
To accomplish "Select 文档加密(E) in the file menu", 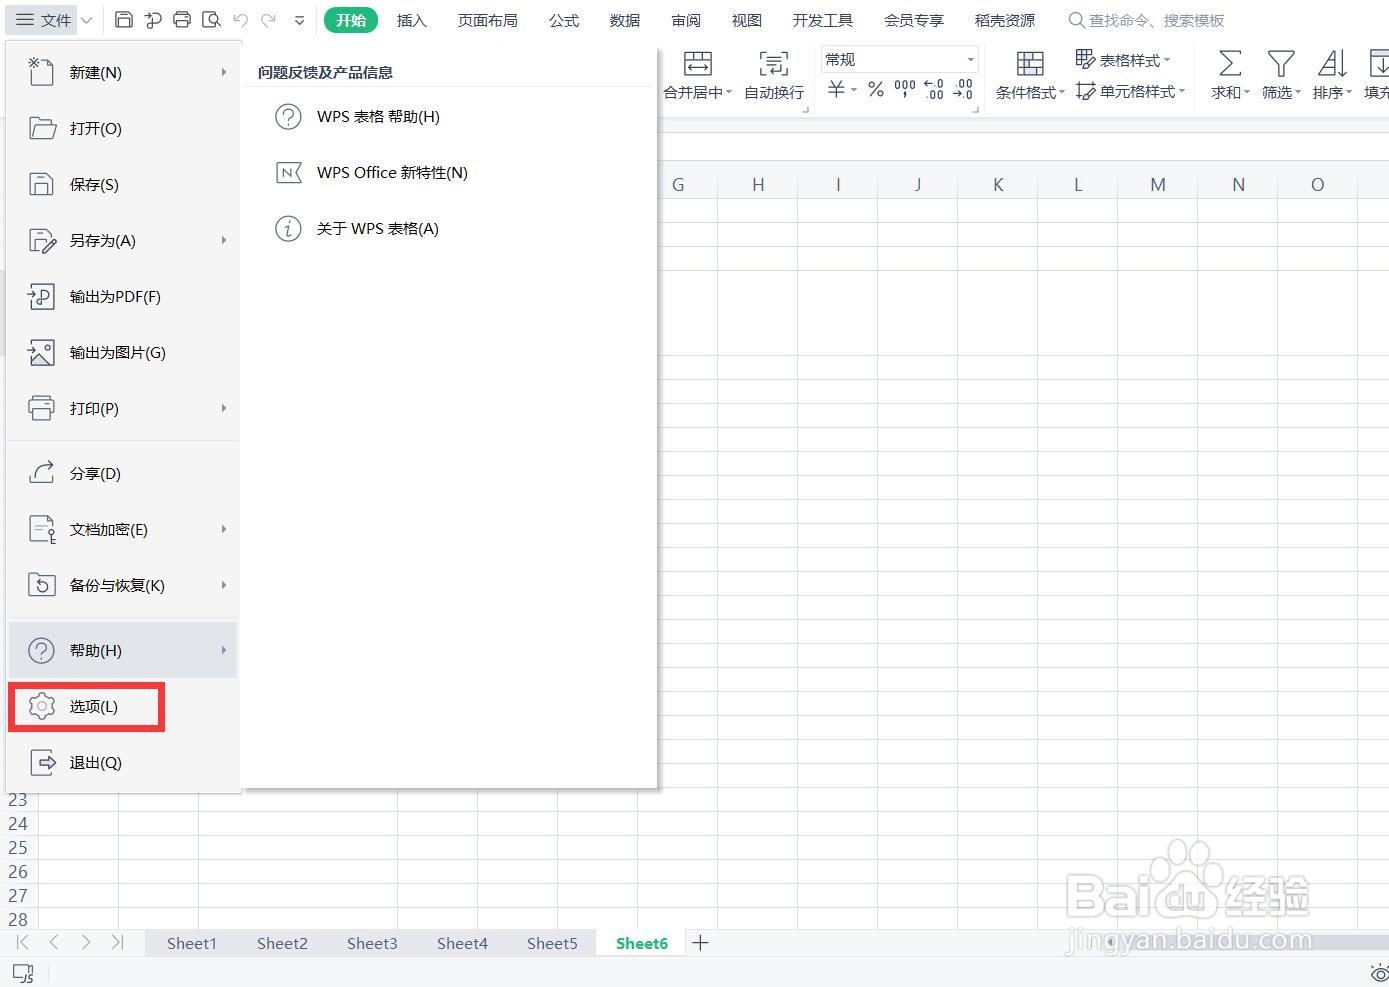I will (x=123, y=529).
